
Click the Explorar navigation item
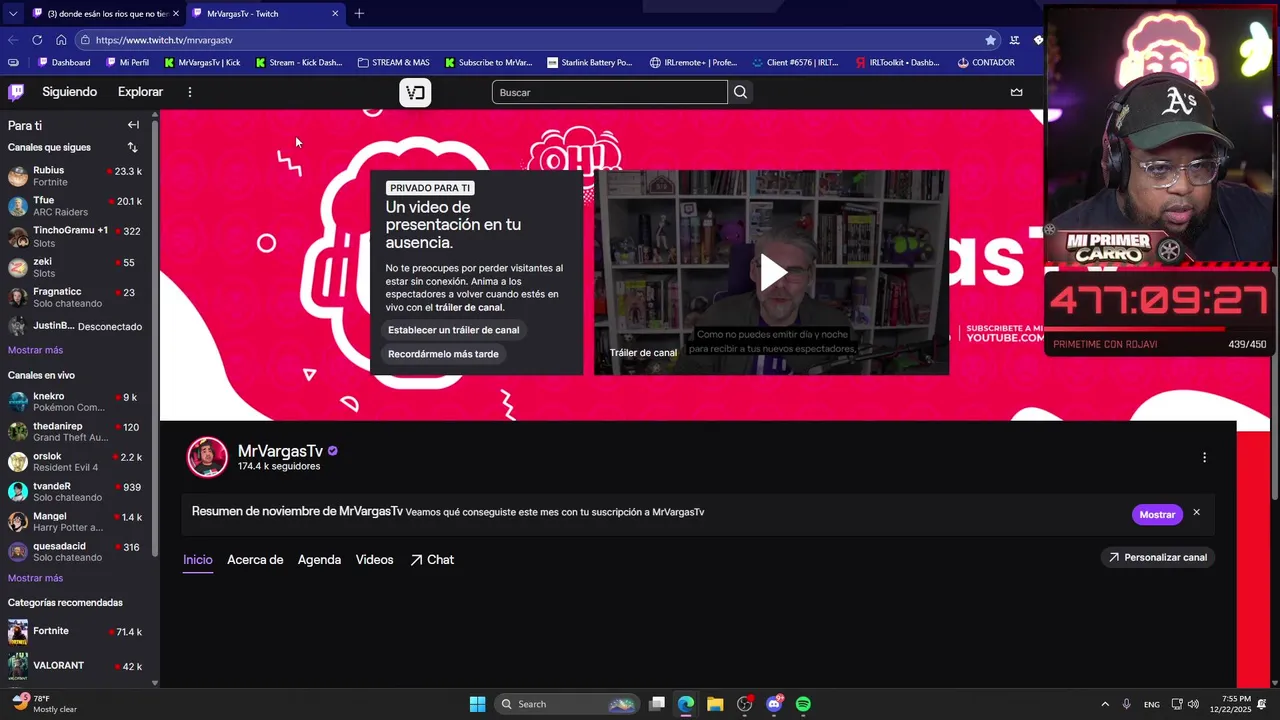coord(140,92)
